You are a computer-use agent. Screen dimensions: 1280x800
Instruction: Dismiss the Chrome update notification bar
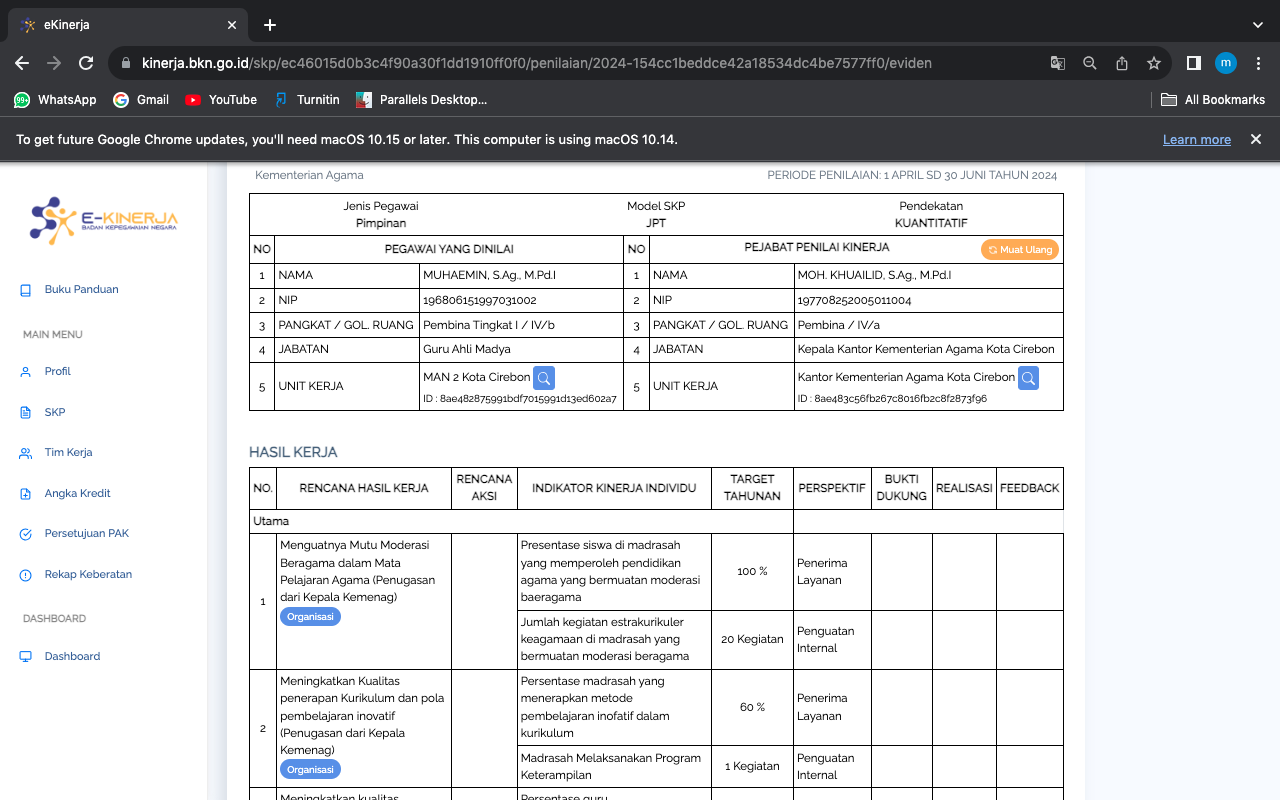click(x=1256, y=140)
